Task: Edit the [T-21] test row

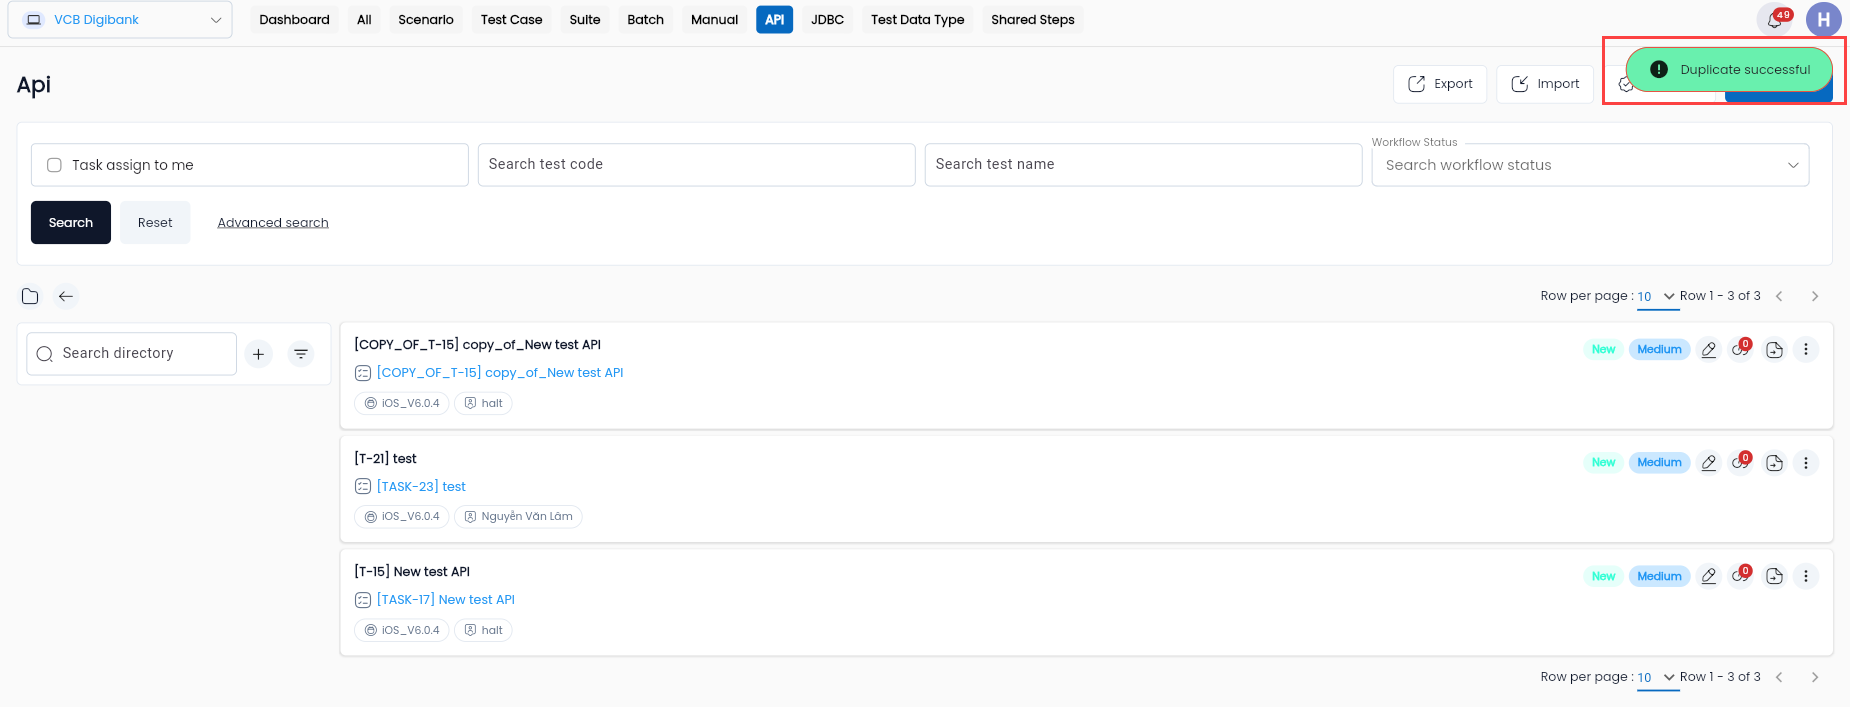Action: [1709, 463]
